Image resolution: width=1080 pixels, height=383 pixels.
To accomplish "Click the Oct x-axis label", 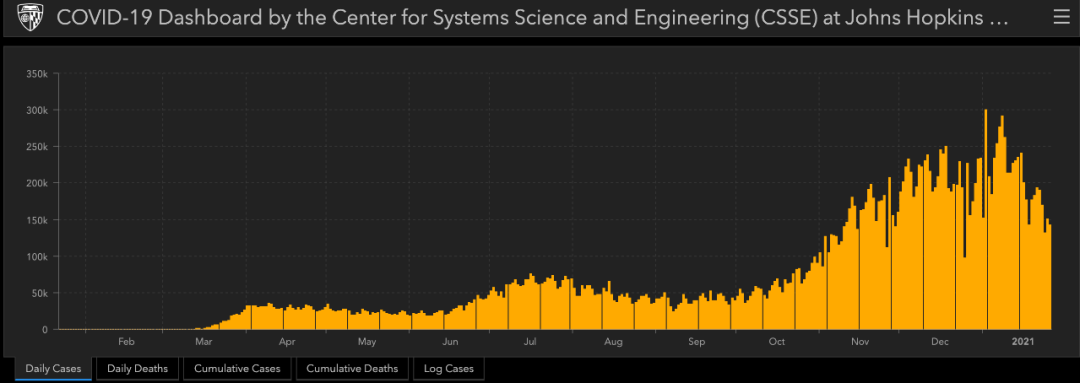I will pyautogui.click(x=777, y=341).
